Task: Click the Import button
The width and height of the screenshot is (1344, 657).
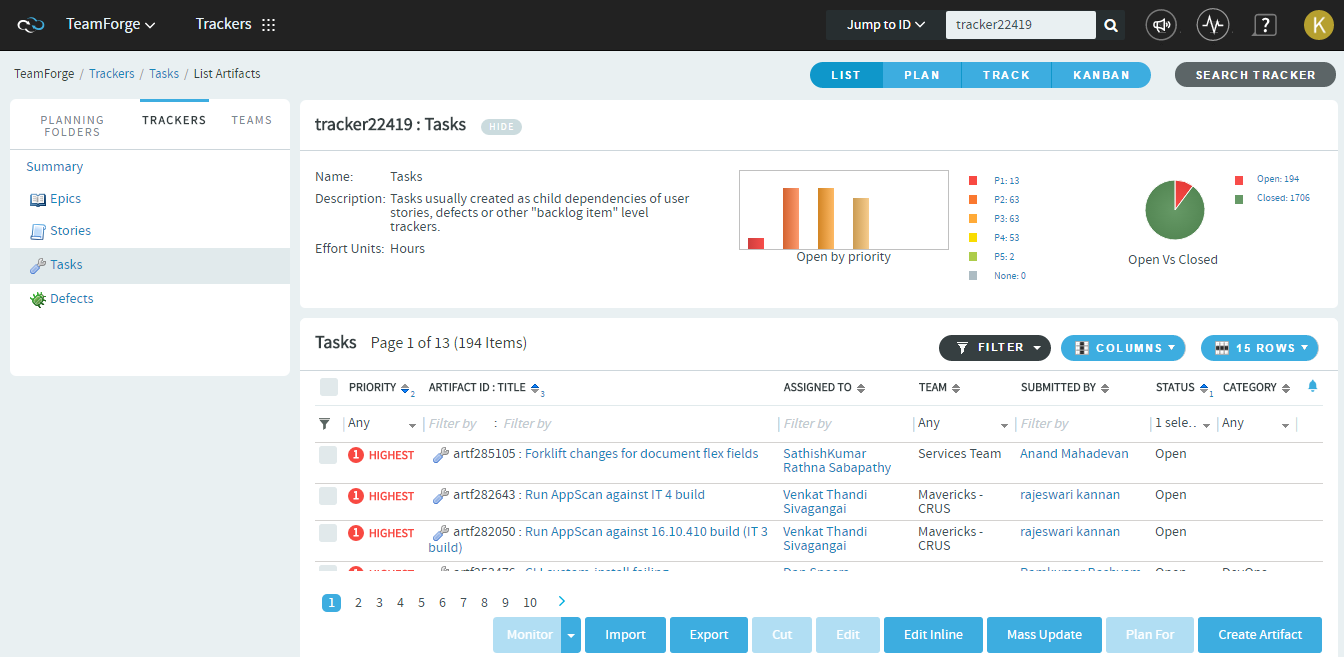Action: (x=625, y=635)
